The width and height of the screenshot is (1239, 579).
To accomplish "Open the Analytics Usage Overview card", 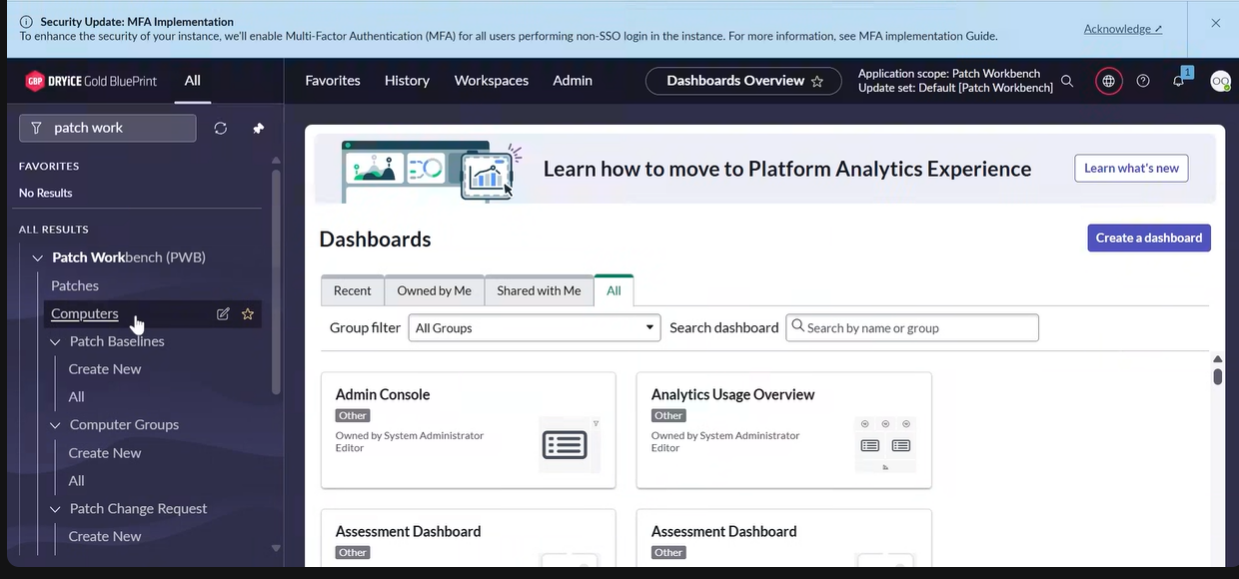I will (x=784, y=430).
